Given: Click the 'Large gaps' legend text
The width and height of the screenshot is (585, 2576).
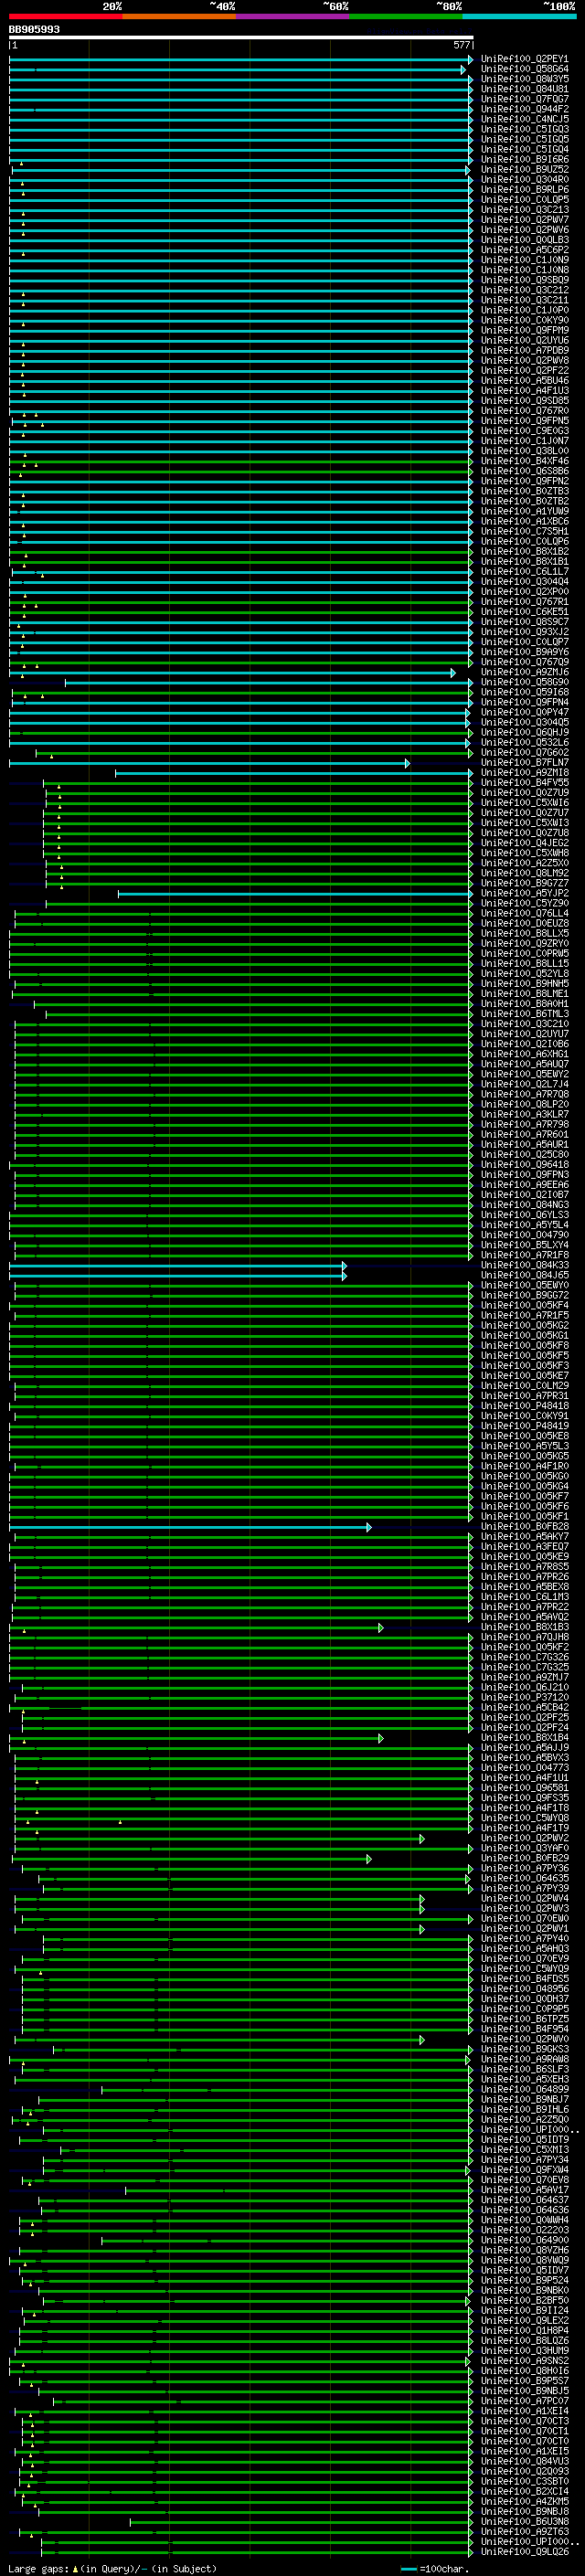Looking at the screenshot, I should (39, 2569).
